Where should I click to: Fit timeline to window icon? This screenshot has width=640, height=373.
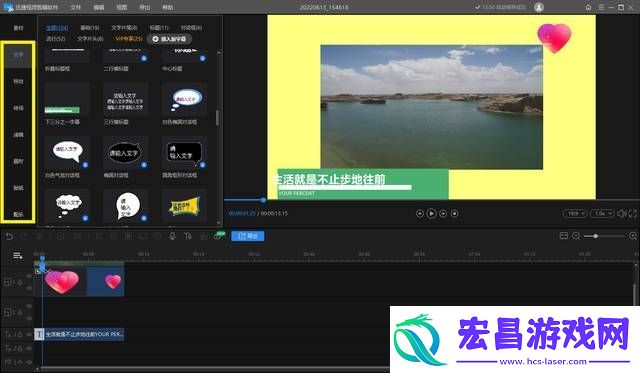[564, 236]
